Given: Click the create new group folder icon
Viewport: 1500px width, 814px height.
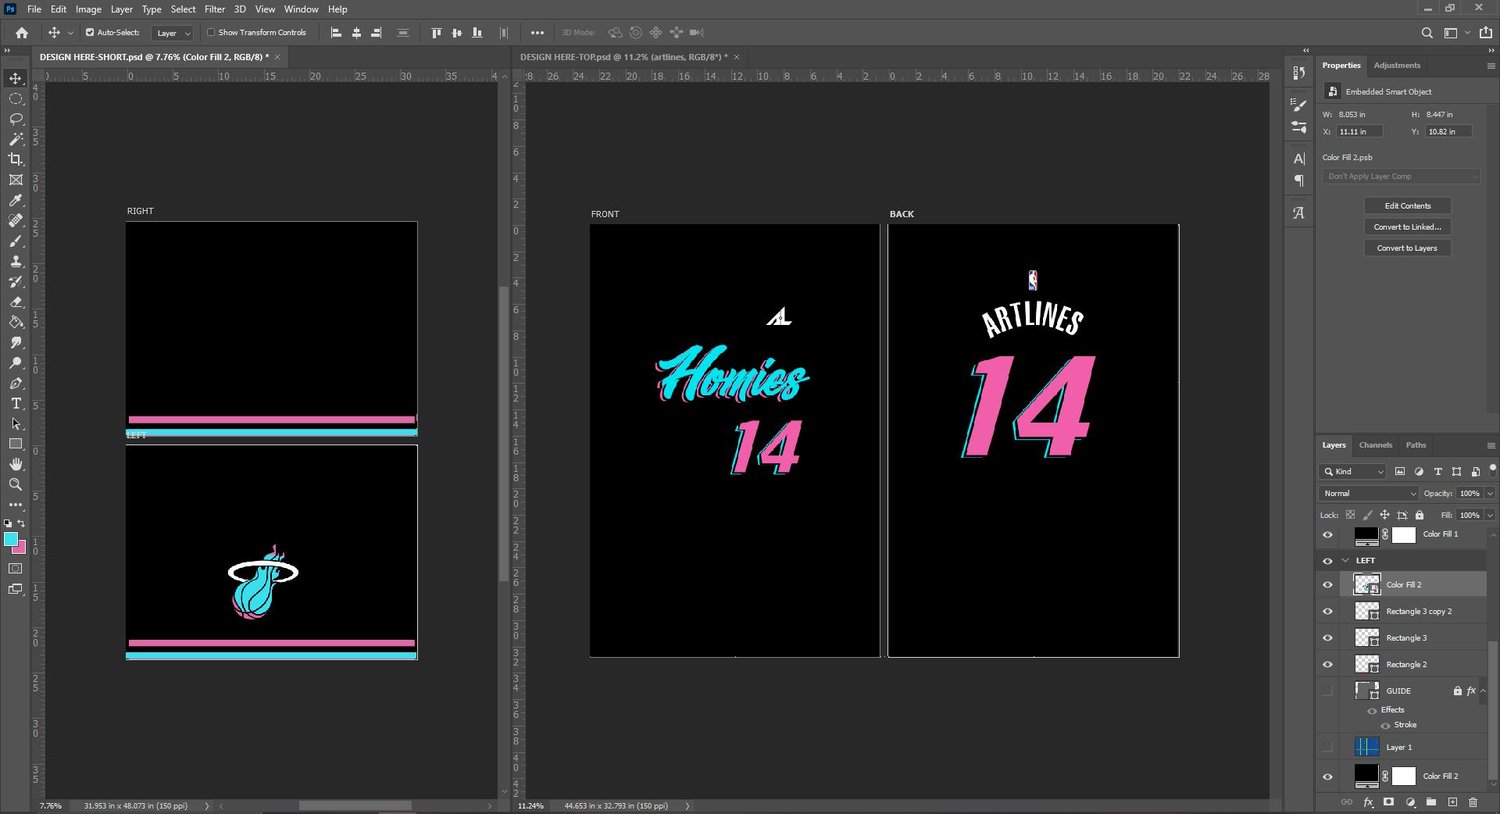Looking at the screenshot, I should tap(1431, 802).
